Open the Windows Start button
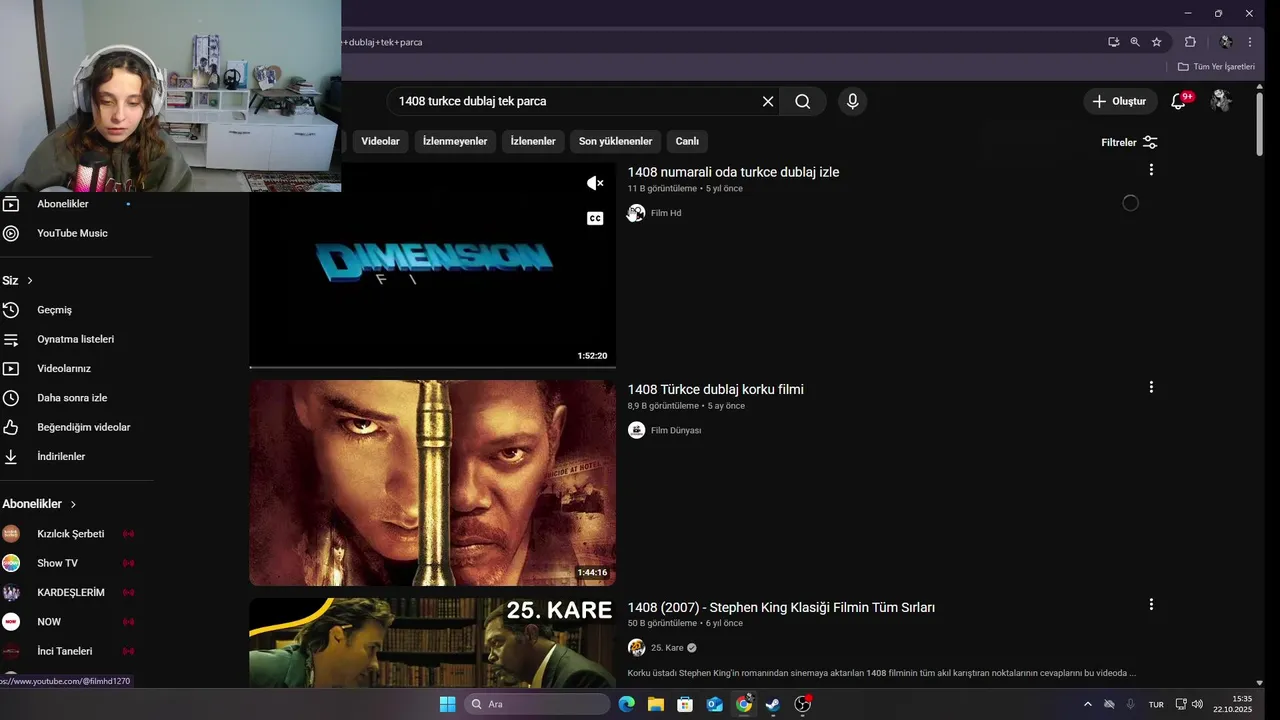Viewport: 1280px width, 720px height. (447, 704)
